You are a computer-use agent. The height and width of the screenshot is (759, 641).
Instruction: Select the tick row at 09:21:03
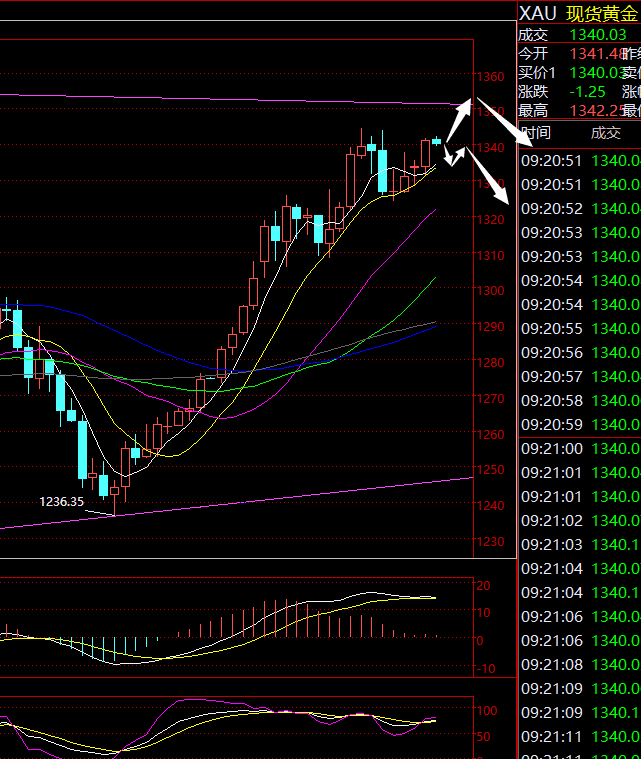(580, 545)
